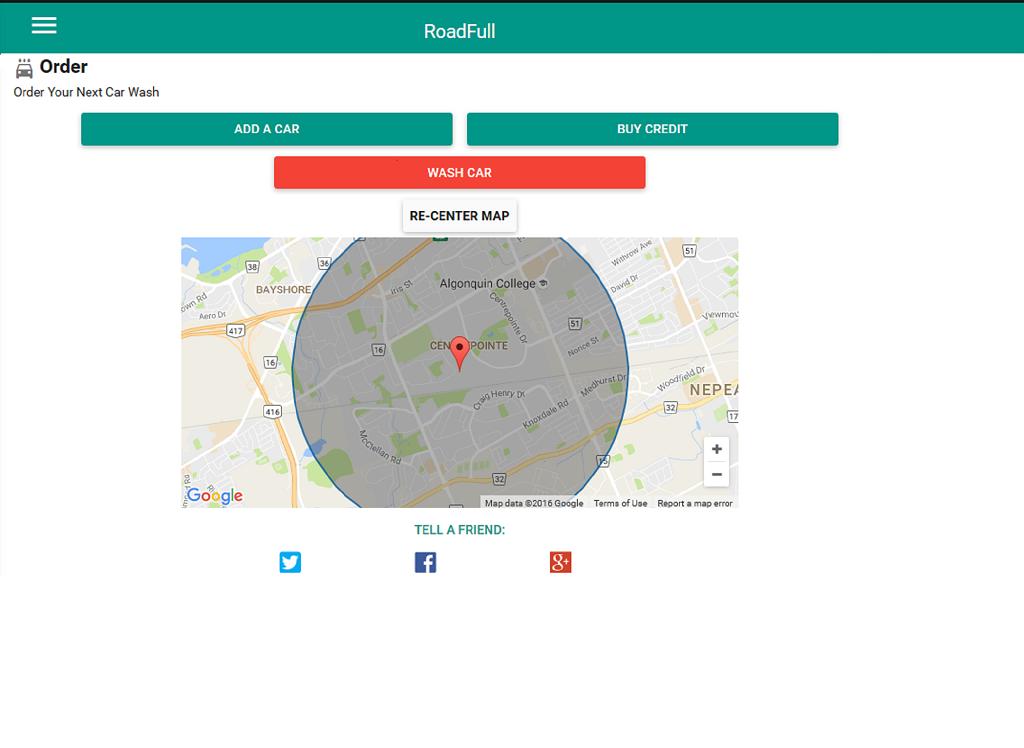Click the RoadFull title in header

click(x=459, y=31)
